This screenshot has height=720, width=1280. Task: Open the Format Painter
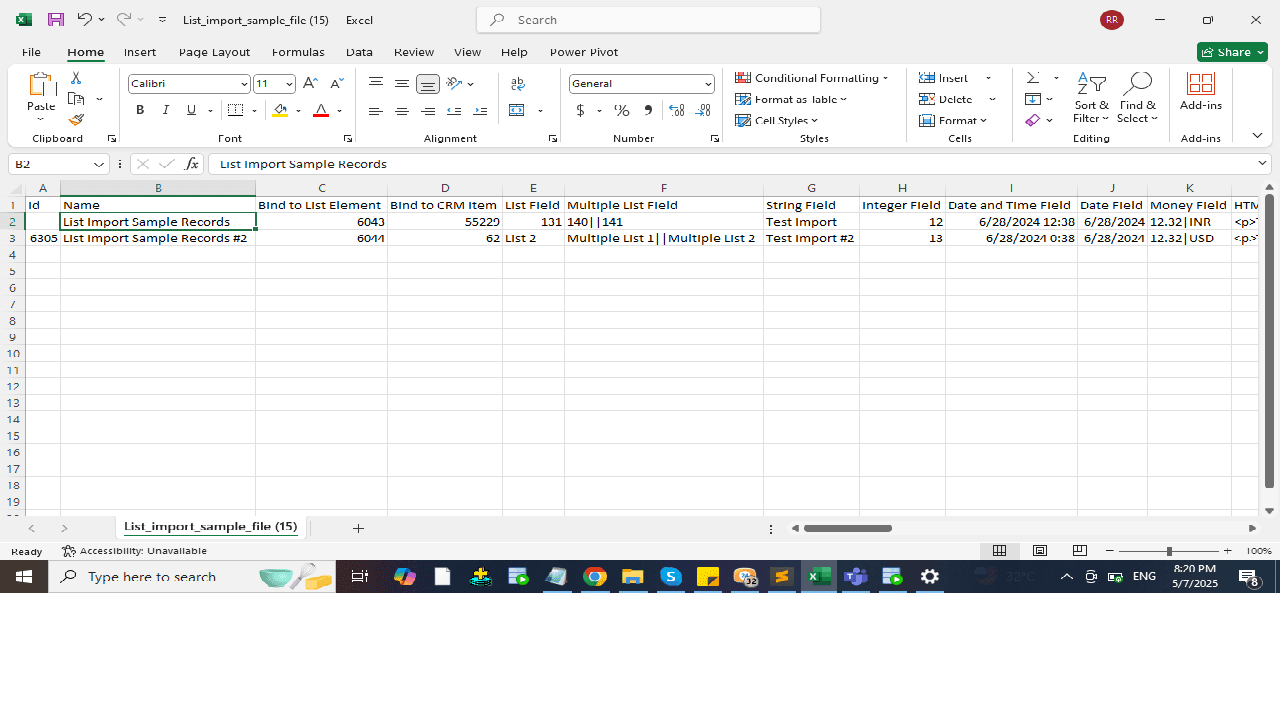tap(75, 120)
